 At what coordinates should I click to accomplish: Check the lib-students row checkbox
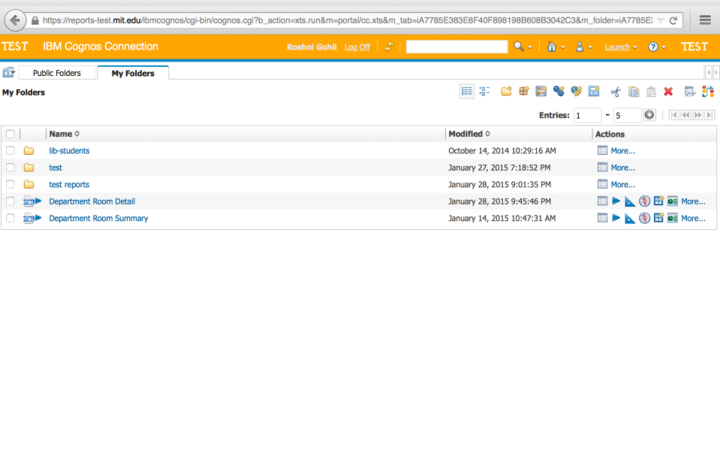pyautogui.click(x=10, y=151)
